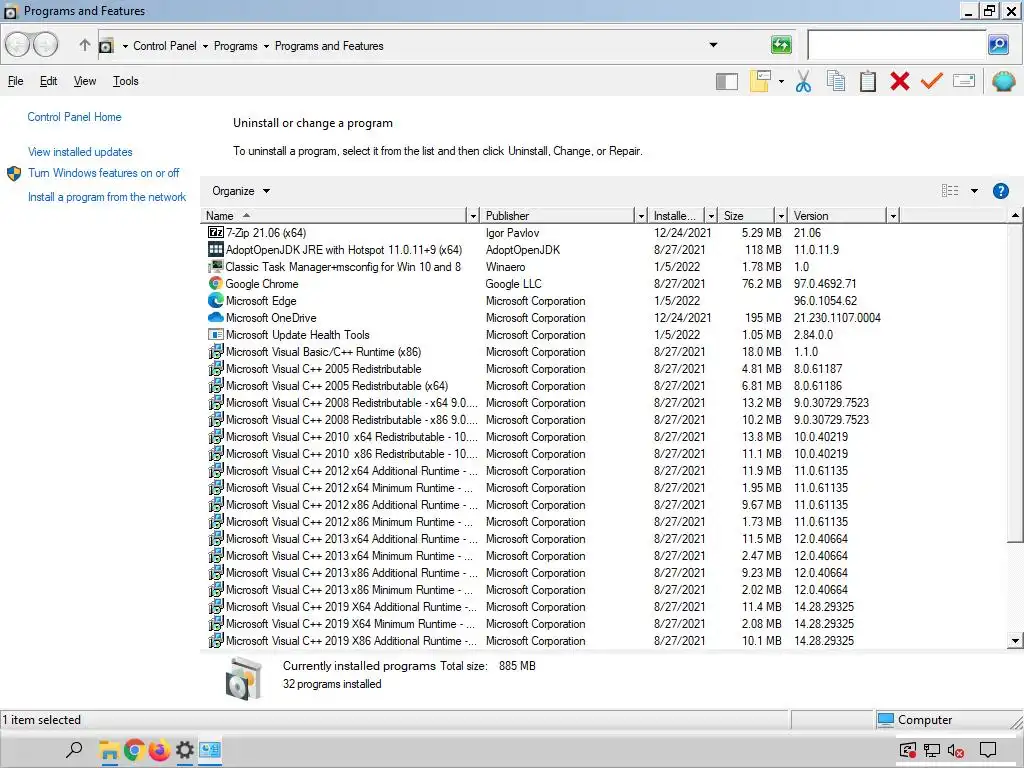Click the red X Delete icon
Viewport: 1024px width, 768px height.
(x=900, y=81)
